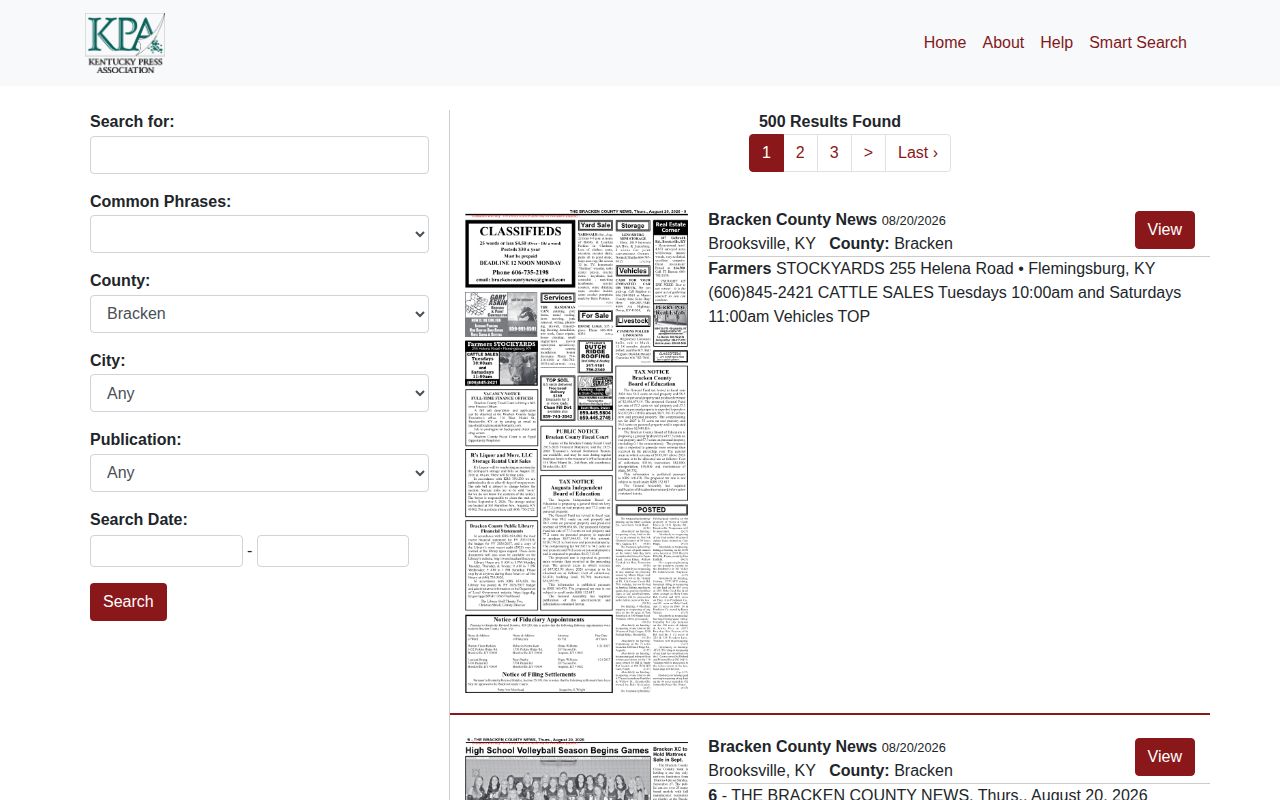Click the 500 Results Found text

tap(830, 122)
